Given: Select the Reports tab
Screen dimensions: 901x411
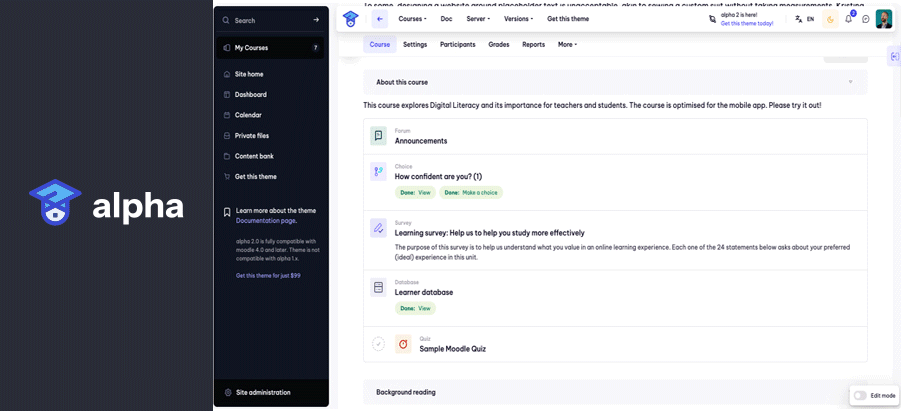Looking at the screenshot, I should click(533, 44).
